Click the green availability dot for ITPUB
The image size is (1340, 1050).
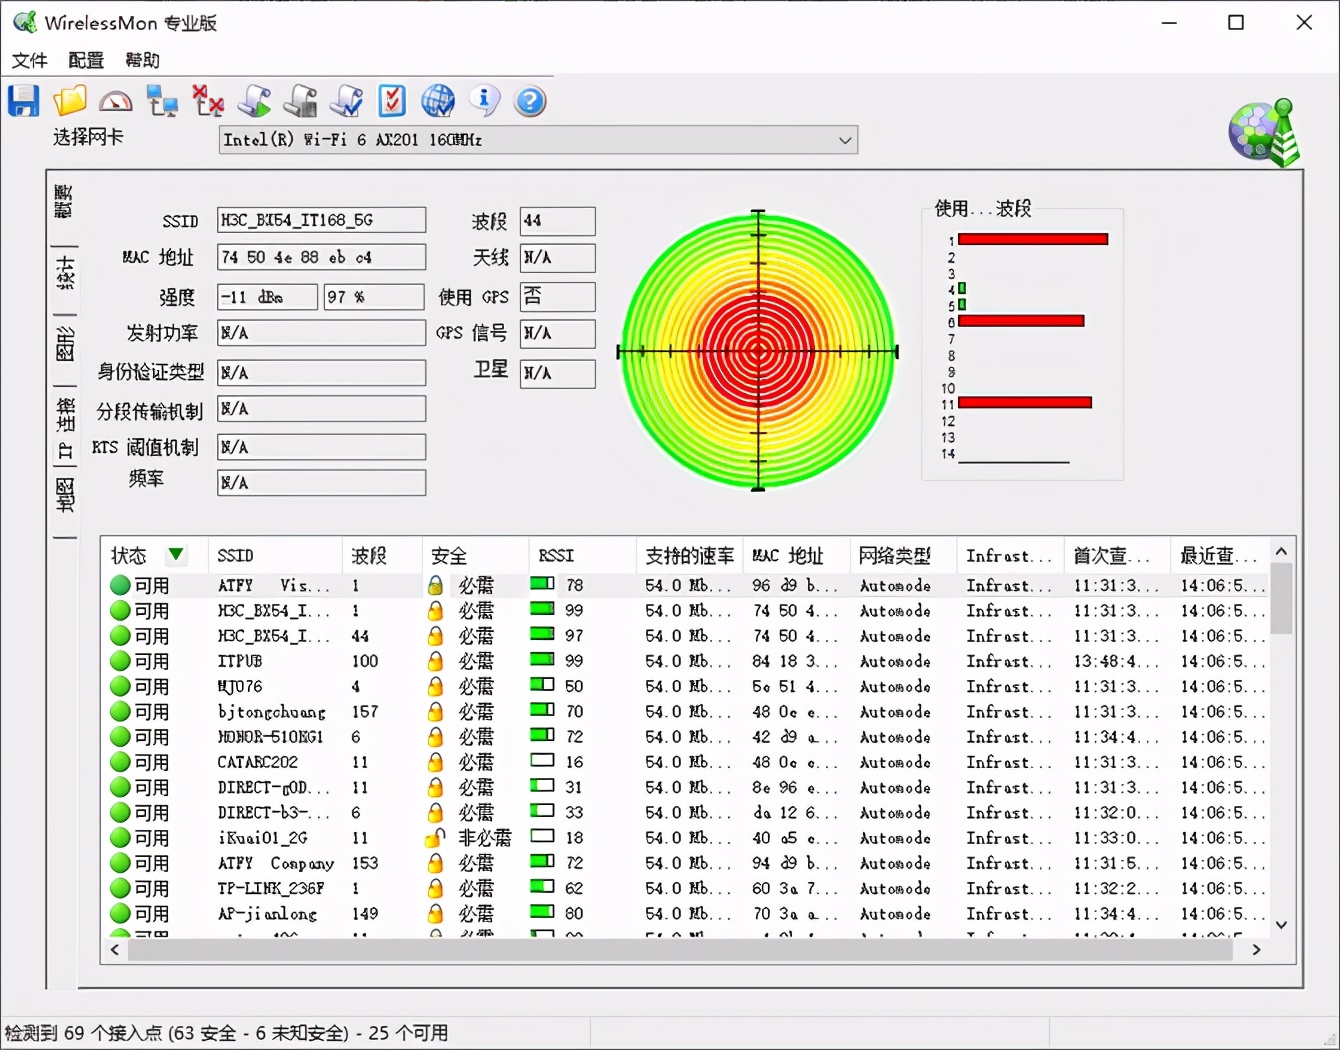point(119,660)
